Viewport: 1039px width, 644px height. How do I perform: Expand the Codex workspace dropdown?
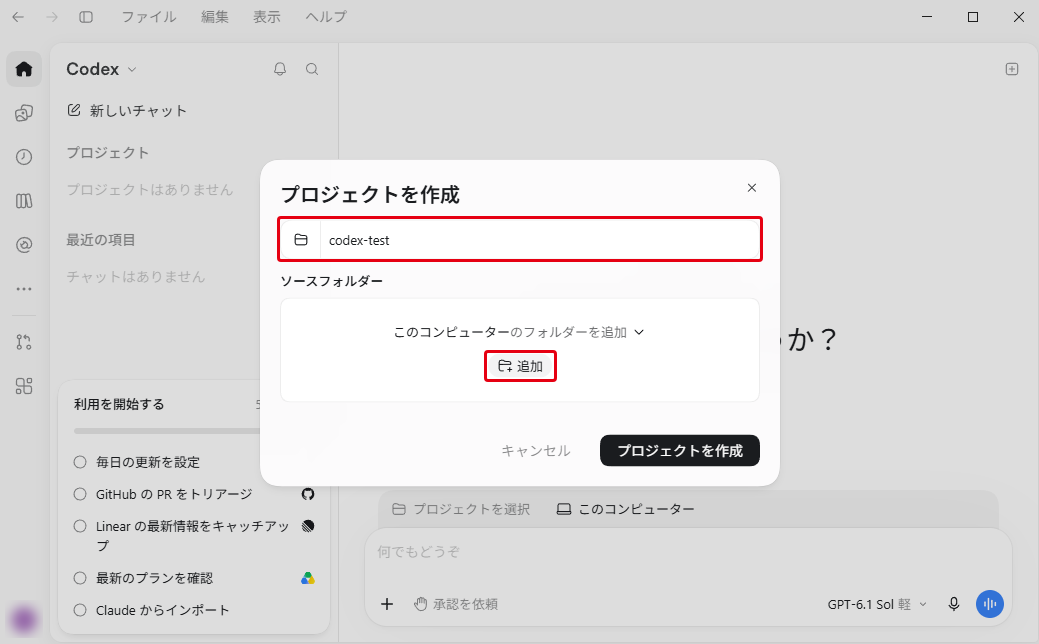click(101, 69)
